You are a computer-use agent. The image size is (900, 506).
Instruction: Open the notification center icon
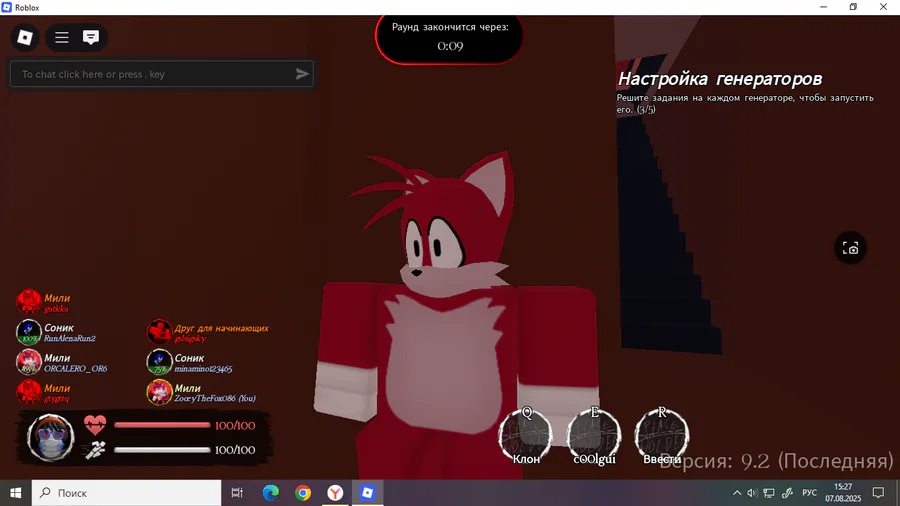click(x=878, y=493)
